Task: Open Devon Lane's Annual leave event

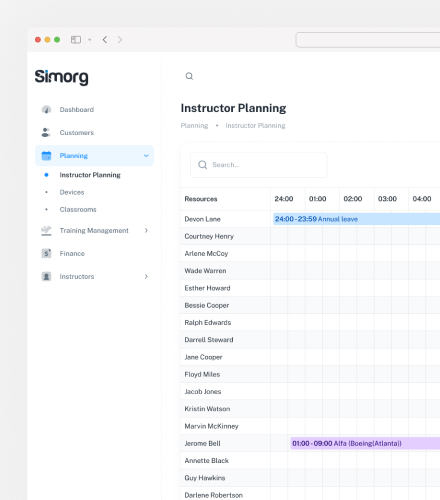Action: tap(356, 219)
